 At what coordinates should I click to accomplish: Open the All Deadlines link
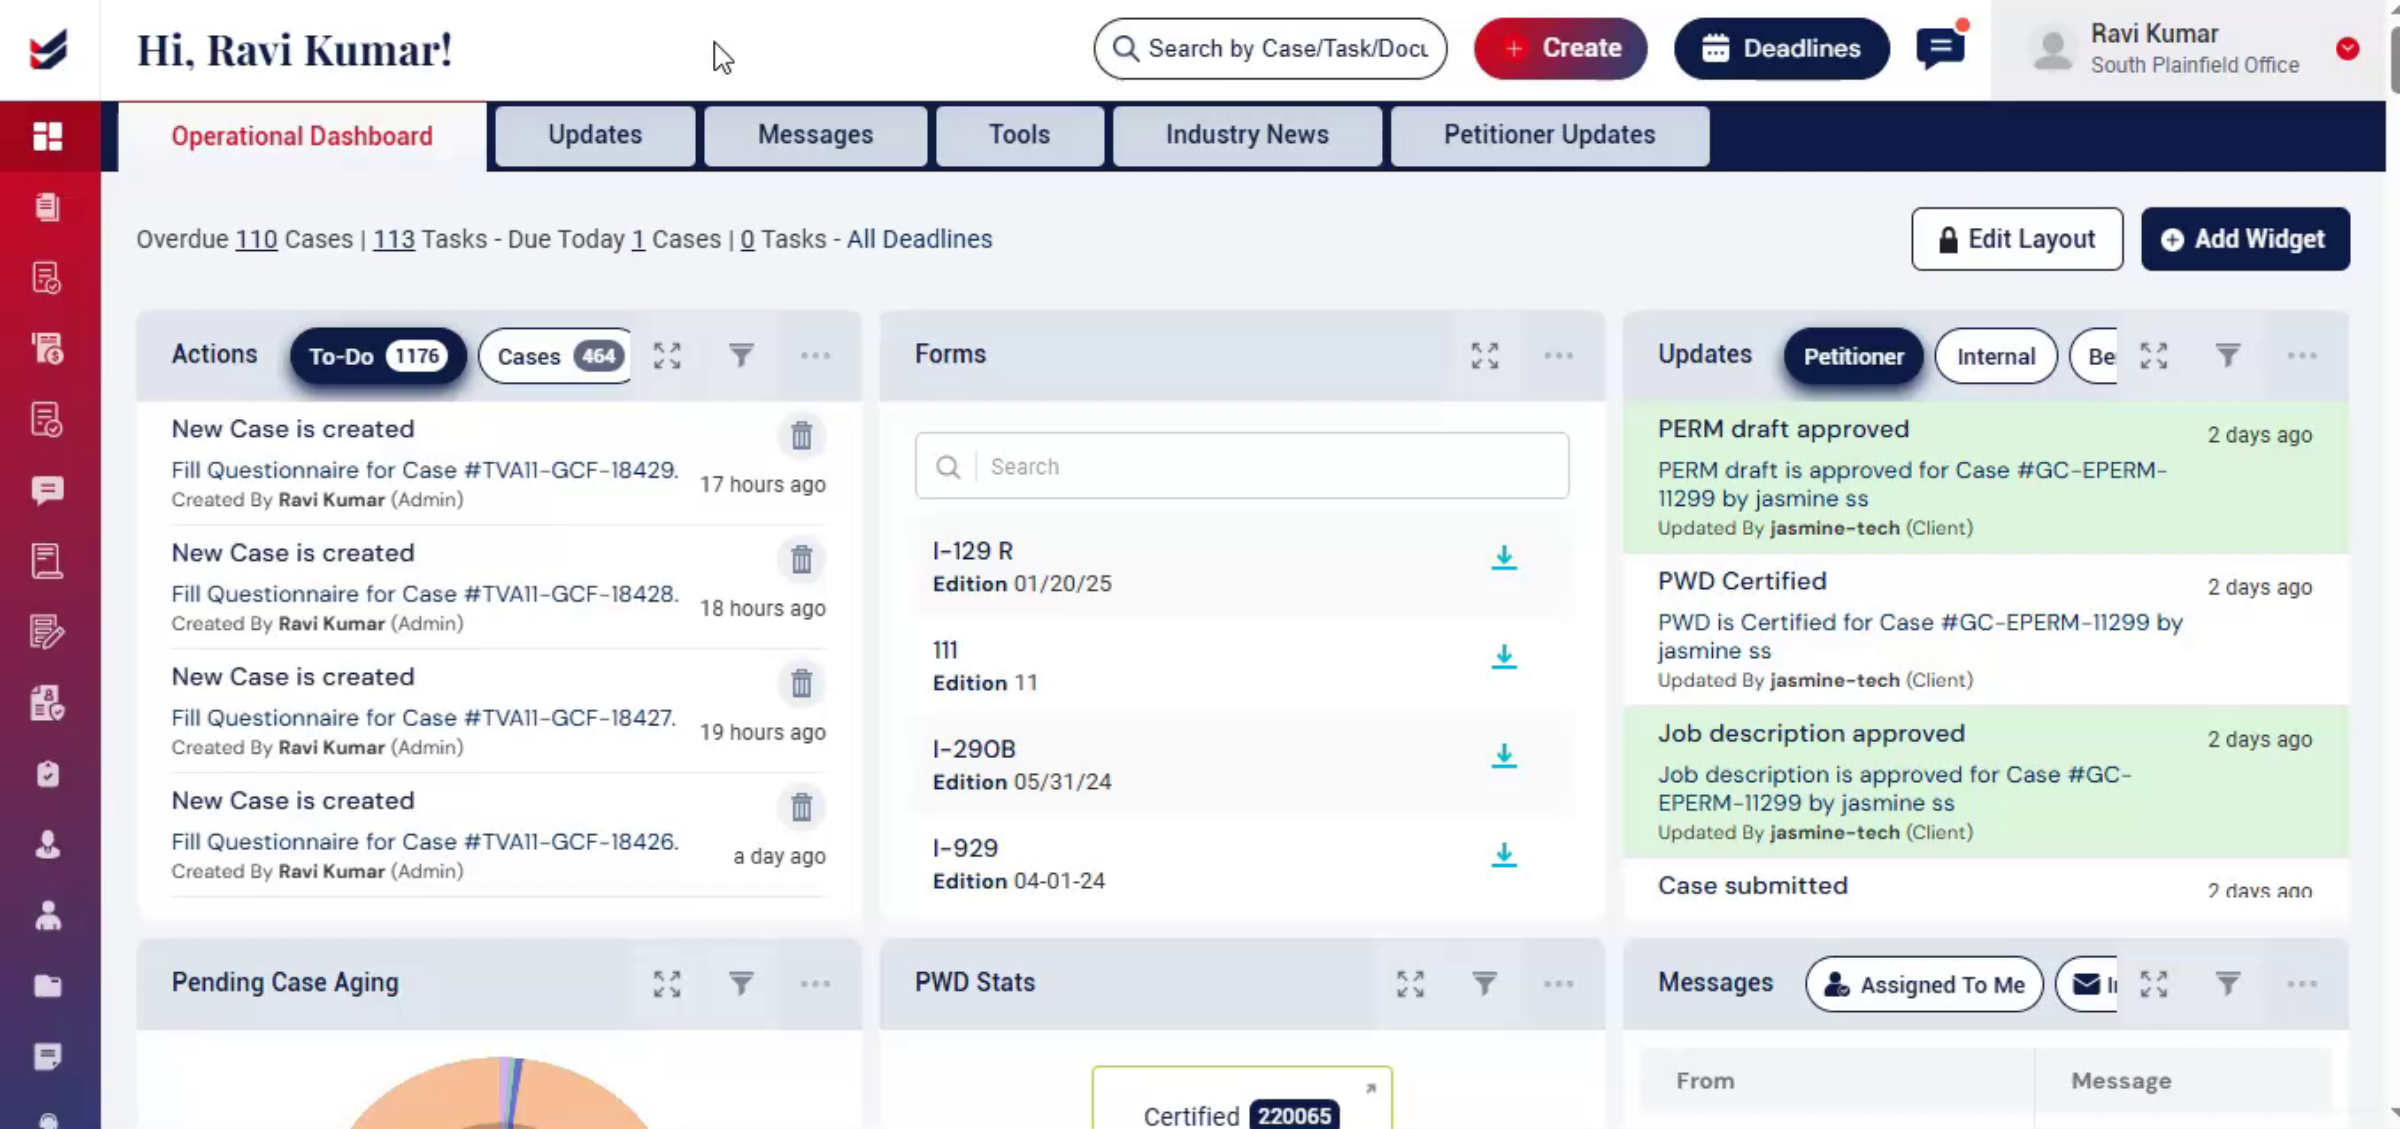(x=919, y=239)
